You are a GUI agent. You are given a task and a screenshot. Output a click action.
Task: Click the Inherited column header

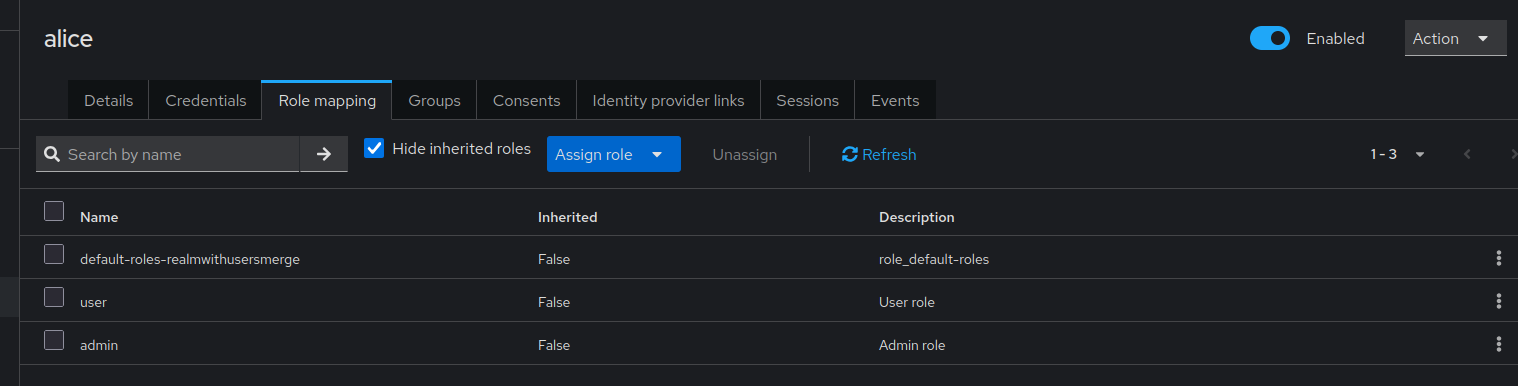click(x=567, y=217)
